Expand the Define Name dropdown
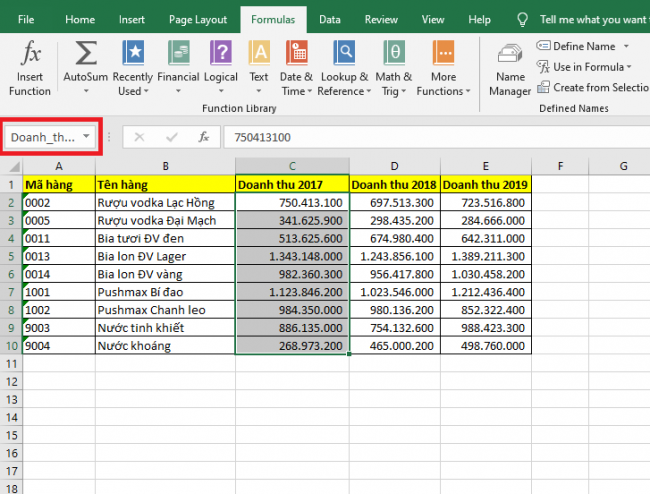Screen dimensions: 650x494 pyautogui.click(x=626, y=46)
